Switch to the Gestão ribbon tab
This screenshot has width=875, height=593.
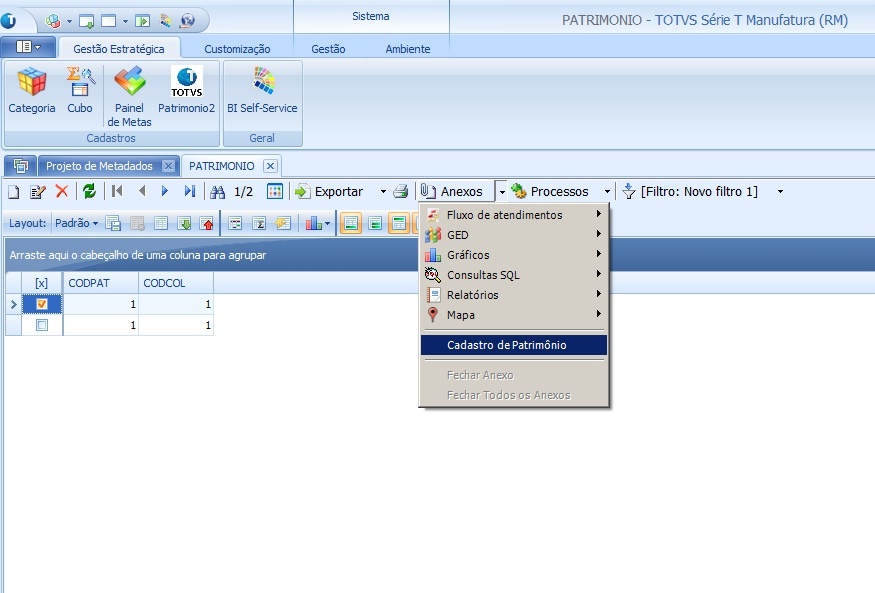pyautogui.click(x=328, y=49)
